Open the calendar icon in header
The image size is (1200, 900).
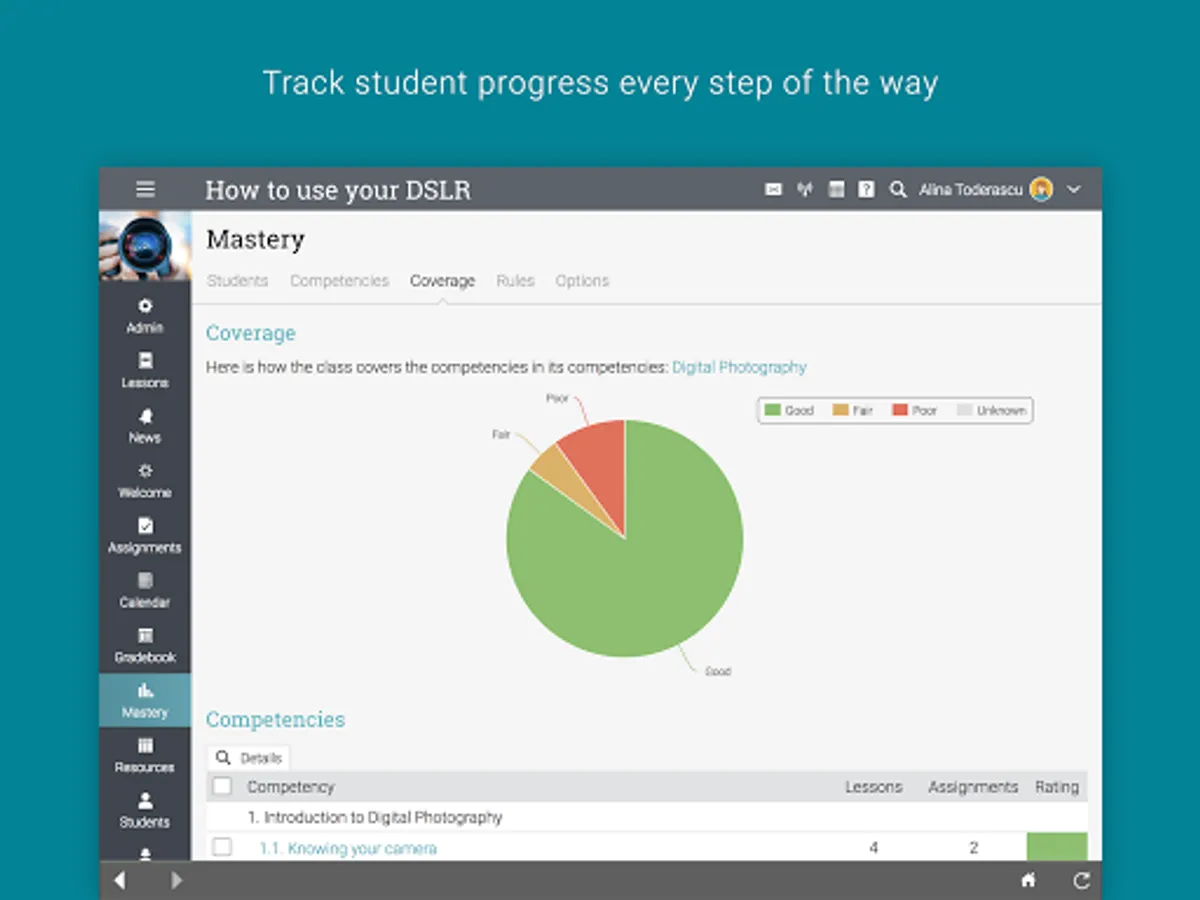pos(837,189)
